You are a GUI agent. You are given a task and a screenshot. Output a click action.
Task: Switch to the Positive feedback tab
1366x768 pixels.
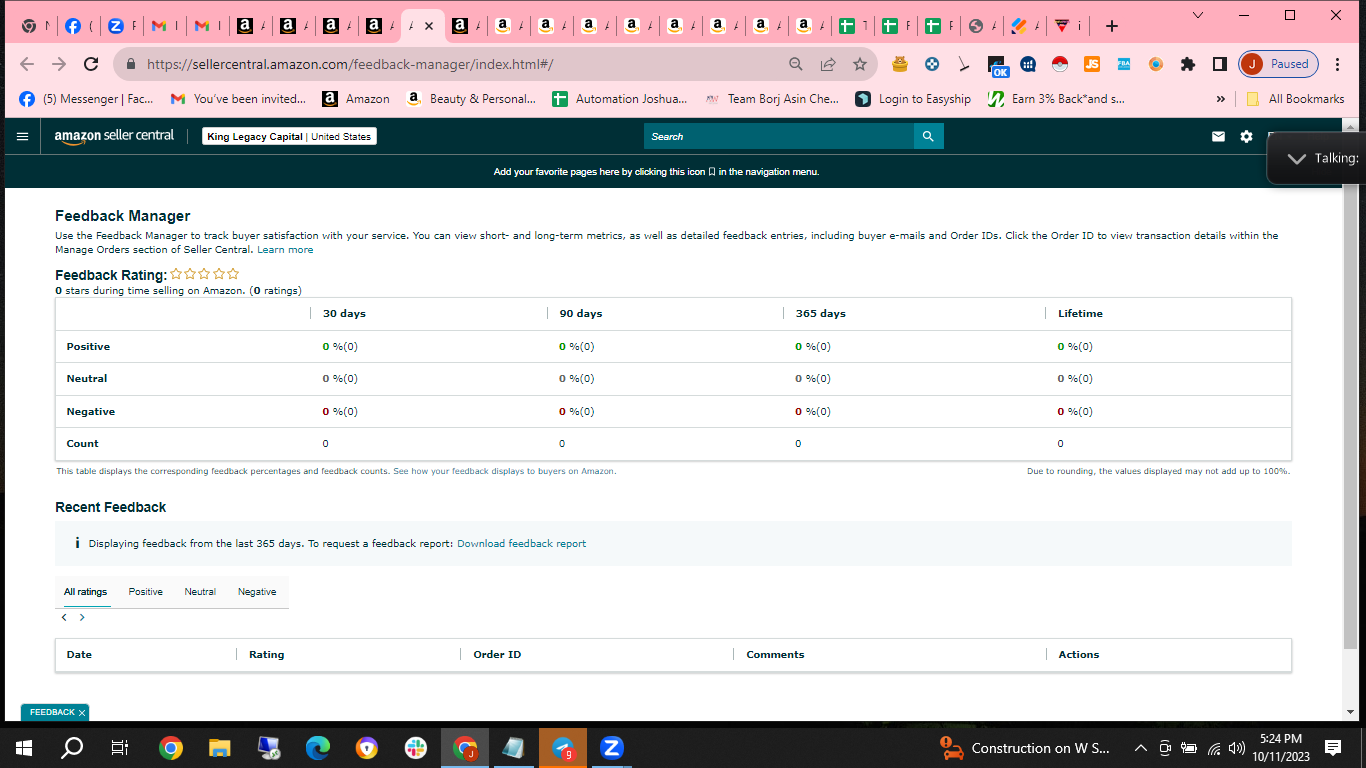[x=146, y=592]
